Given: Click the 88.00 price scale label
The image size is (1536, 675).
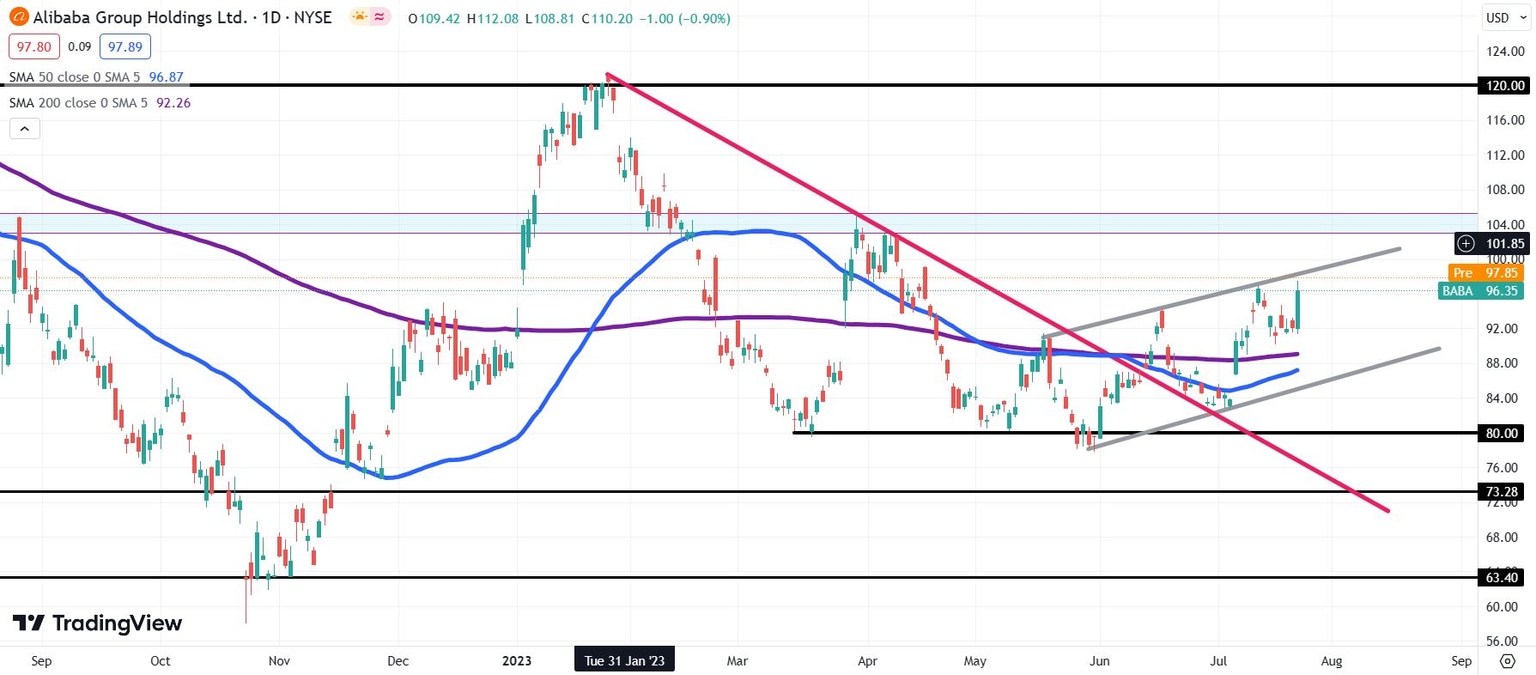Looking at the screenshot, I should pyautogui.click(x=1505, y=363).
